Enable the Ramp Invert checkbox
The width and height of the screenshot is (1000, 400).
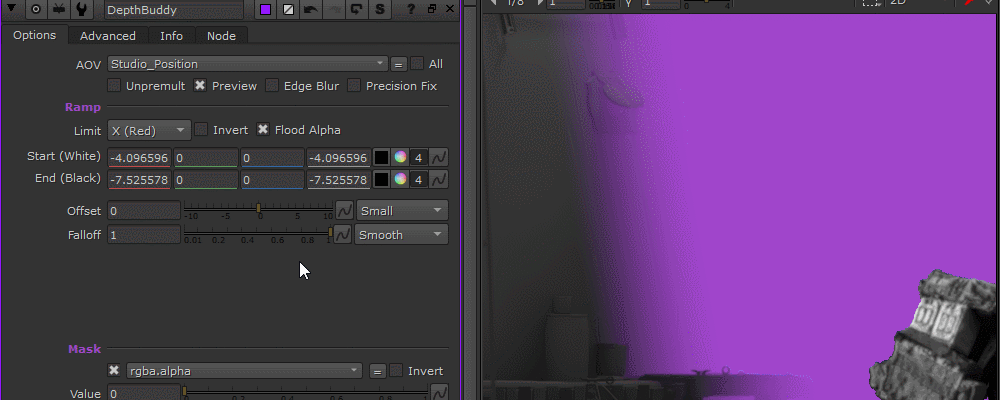201,130
